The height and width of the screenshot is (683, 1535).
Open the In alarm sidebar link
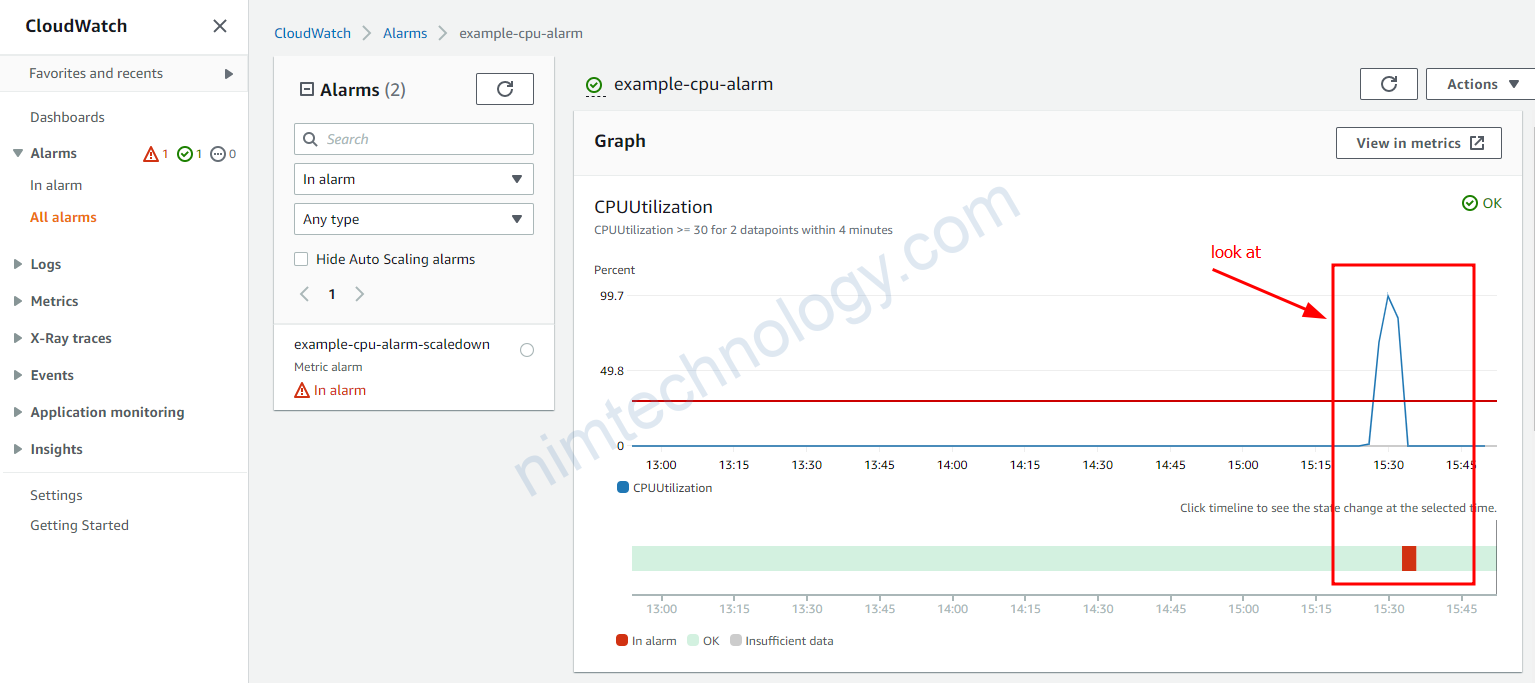pyautogui.click(x=56, y=185)
